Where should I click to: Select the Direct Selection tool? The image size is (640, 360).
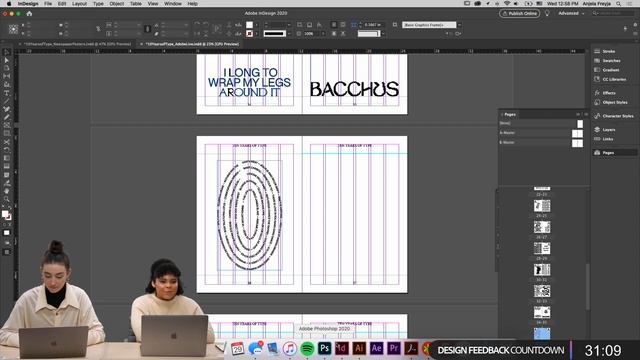point(7,60)
